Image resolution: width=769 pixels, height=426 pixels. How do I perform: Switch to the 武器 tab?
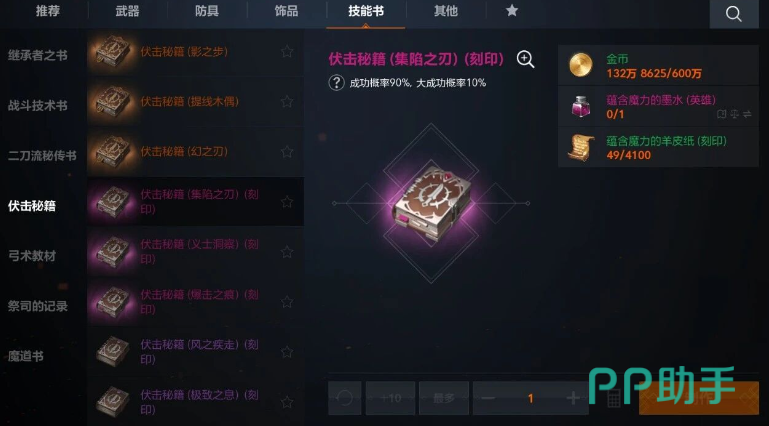tap(127, 11)
